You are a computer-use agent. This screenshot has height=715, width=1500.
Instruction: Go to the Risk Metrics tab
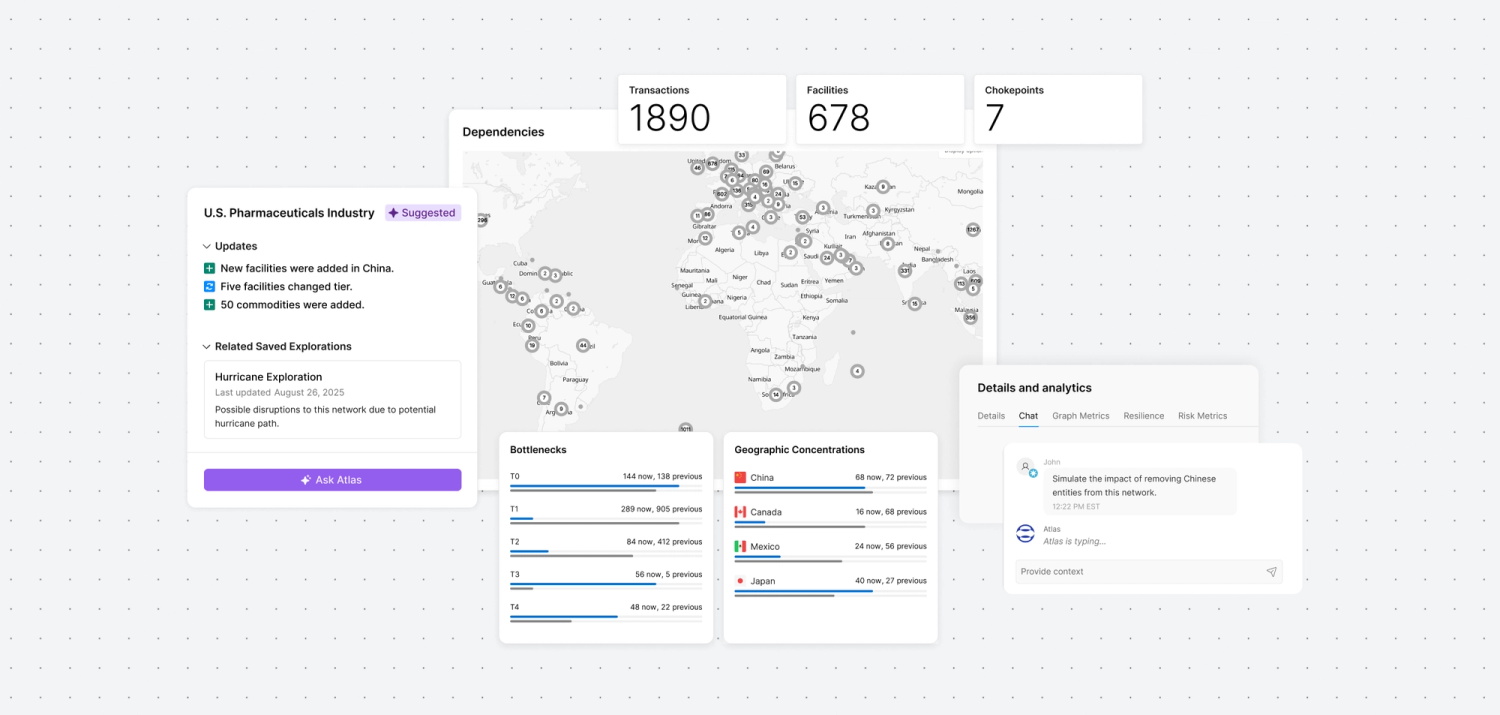pos(1202,416)
